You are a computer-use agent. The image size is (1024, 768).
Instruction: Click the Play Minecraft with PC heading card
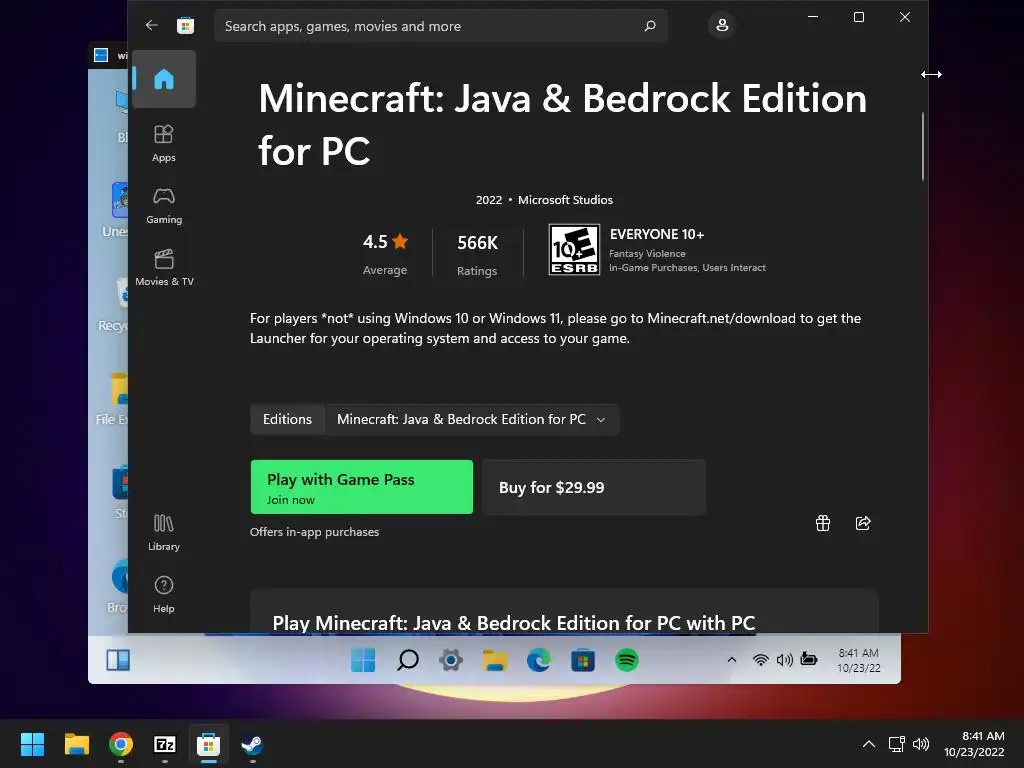[x=564, y=611]
